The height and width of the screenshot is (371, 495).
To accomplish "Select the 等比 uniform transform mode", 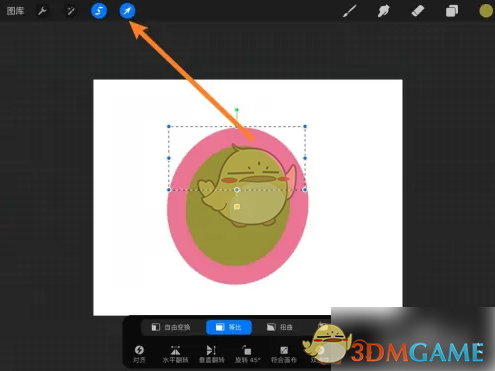I will click(x=229, y=327).
